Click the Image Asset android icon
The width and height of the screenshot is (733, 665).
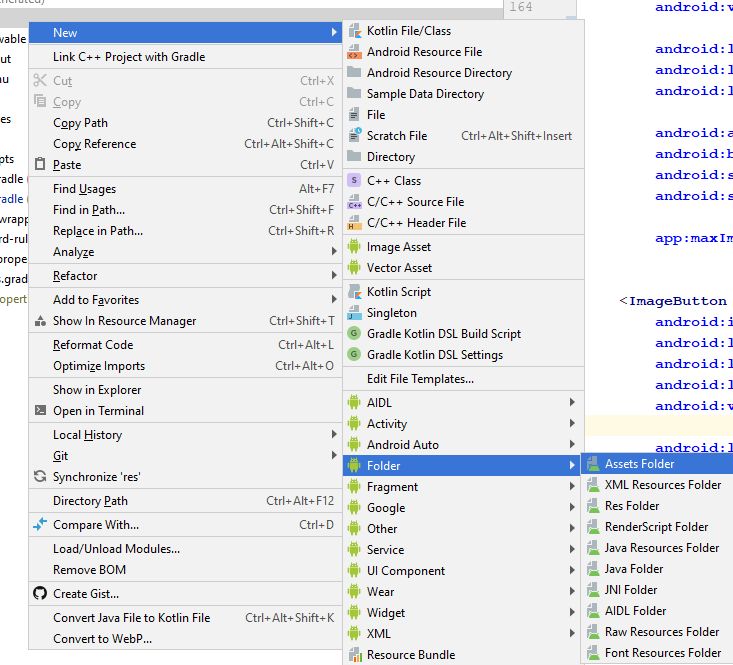(354, 247)
